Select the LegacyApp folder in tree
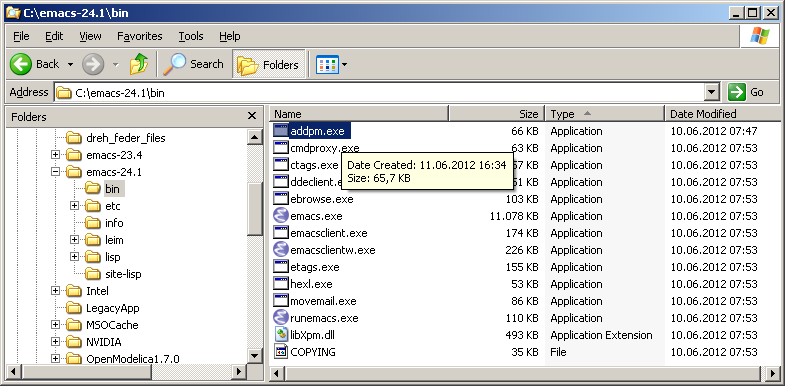 pyautogui.click(x=113, y=308)
